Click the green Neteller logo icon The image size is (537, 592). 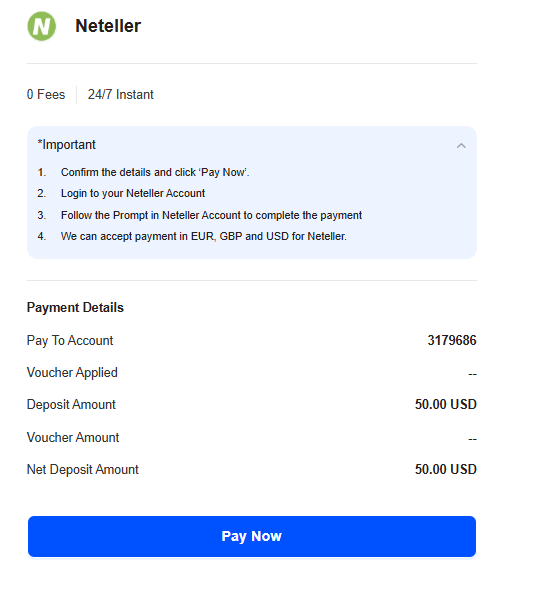42,26
